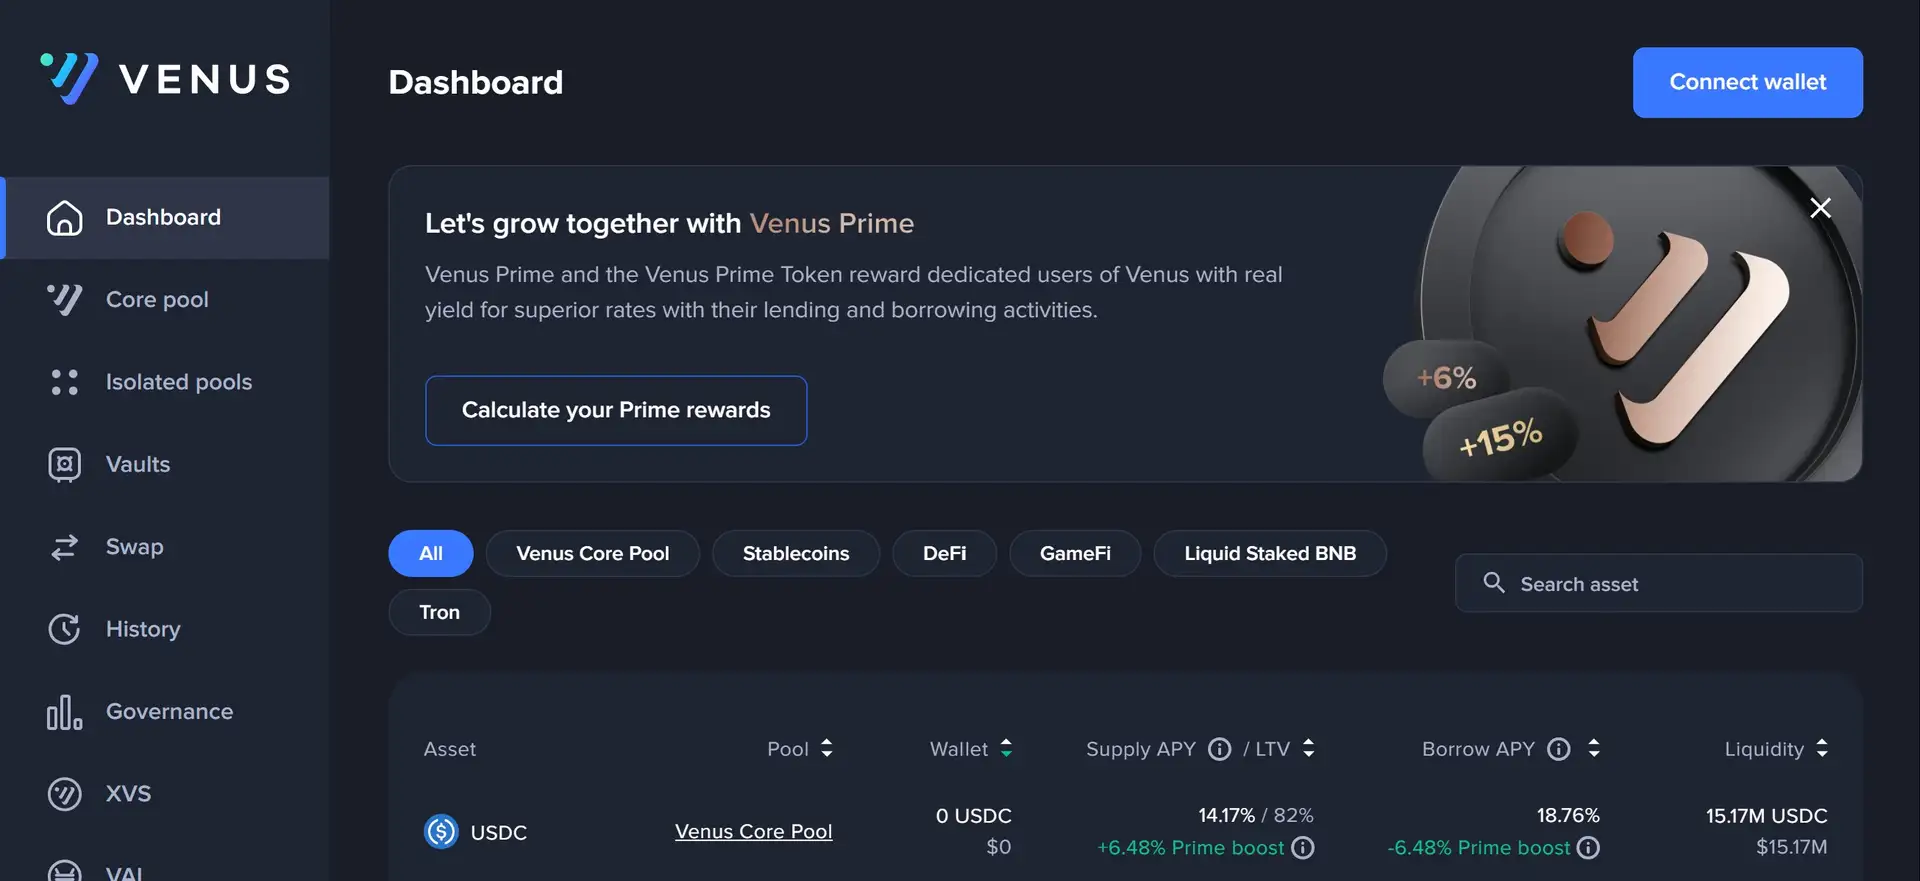1920x881 pixels.
Task: Click the Supply APY info icon
Action: point(1219,749)
